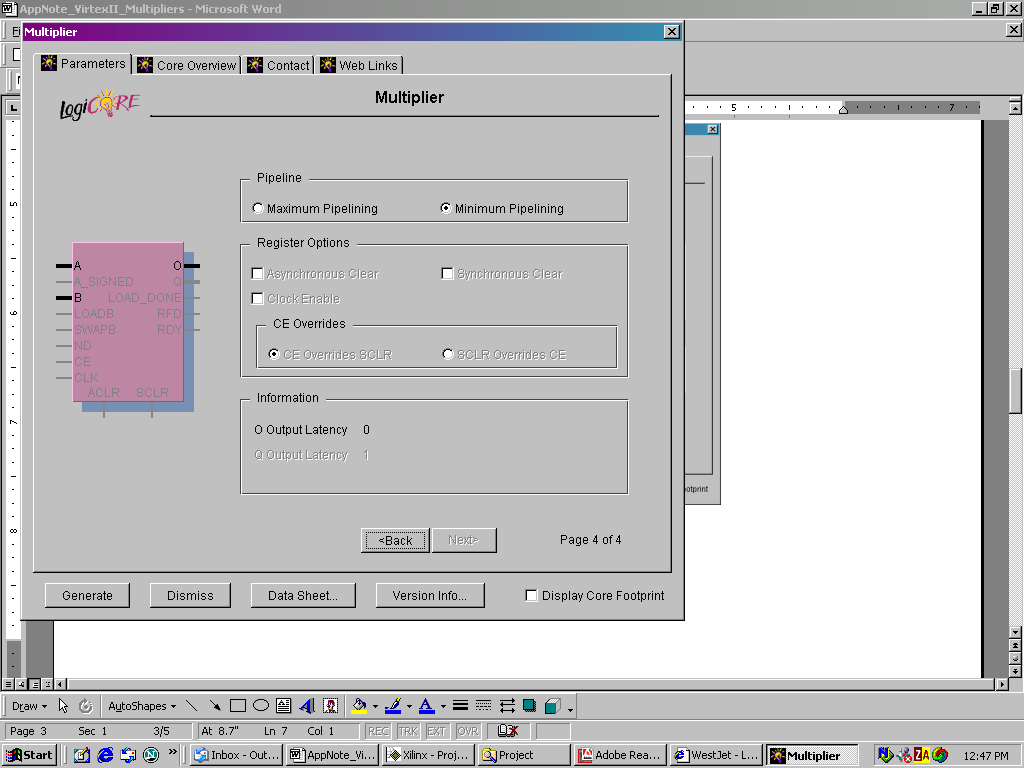This screenshot has height=768, width=1024.
Task: Insert a Text Box from Drawing toolbar
Action: pos(284,705)
